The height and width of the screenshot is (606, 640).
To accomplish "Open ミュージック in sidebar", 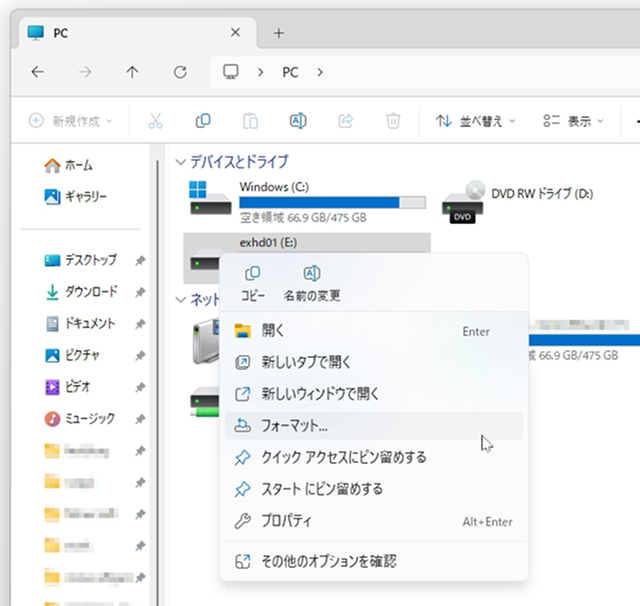I will [80, 419].
